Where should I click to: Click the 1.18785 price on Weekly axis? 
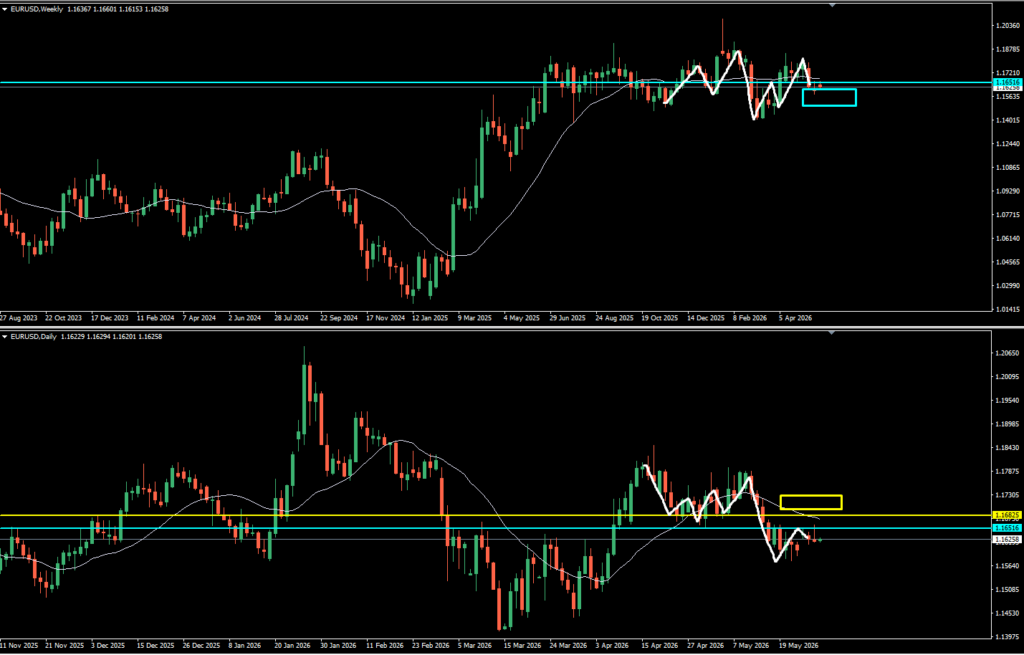point(1008,50)
